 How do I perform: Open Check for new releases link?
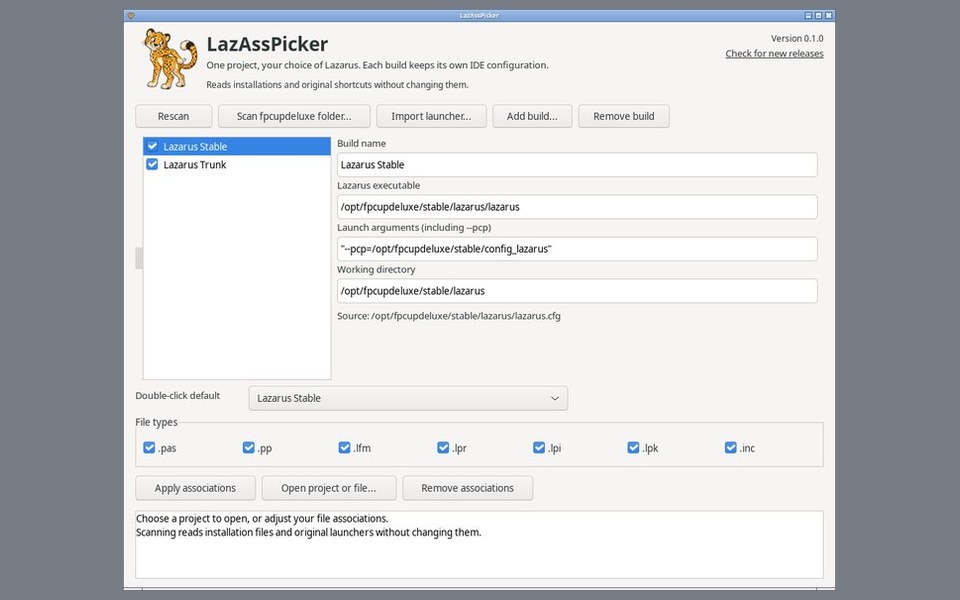pyautogui.click(x=774, y=53)
